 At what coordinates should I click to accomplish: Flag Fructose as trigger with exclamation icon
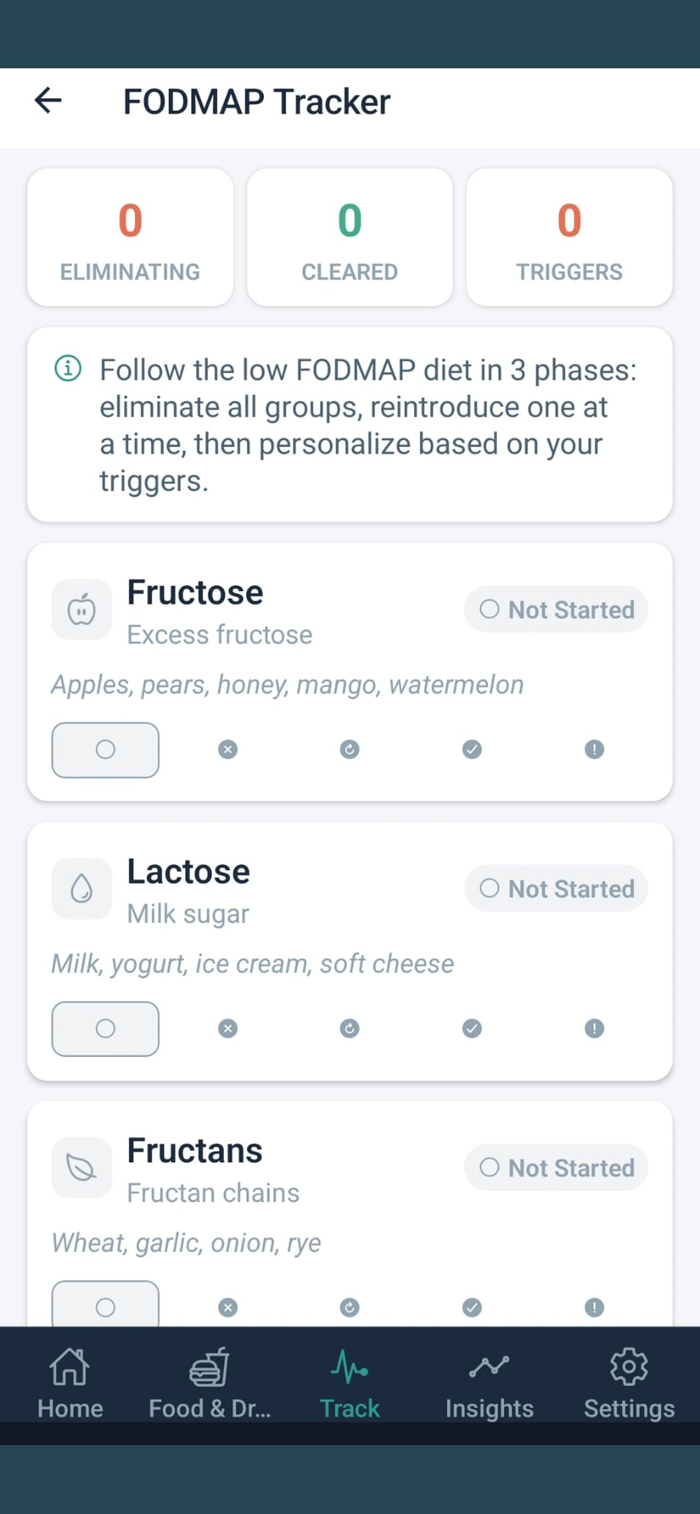[594, 749]
